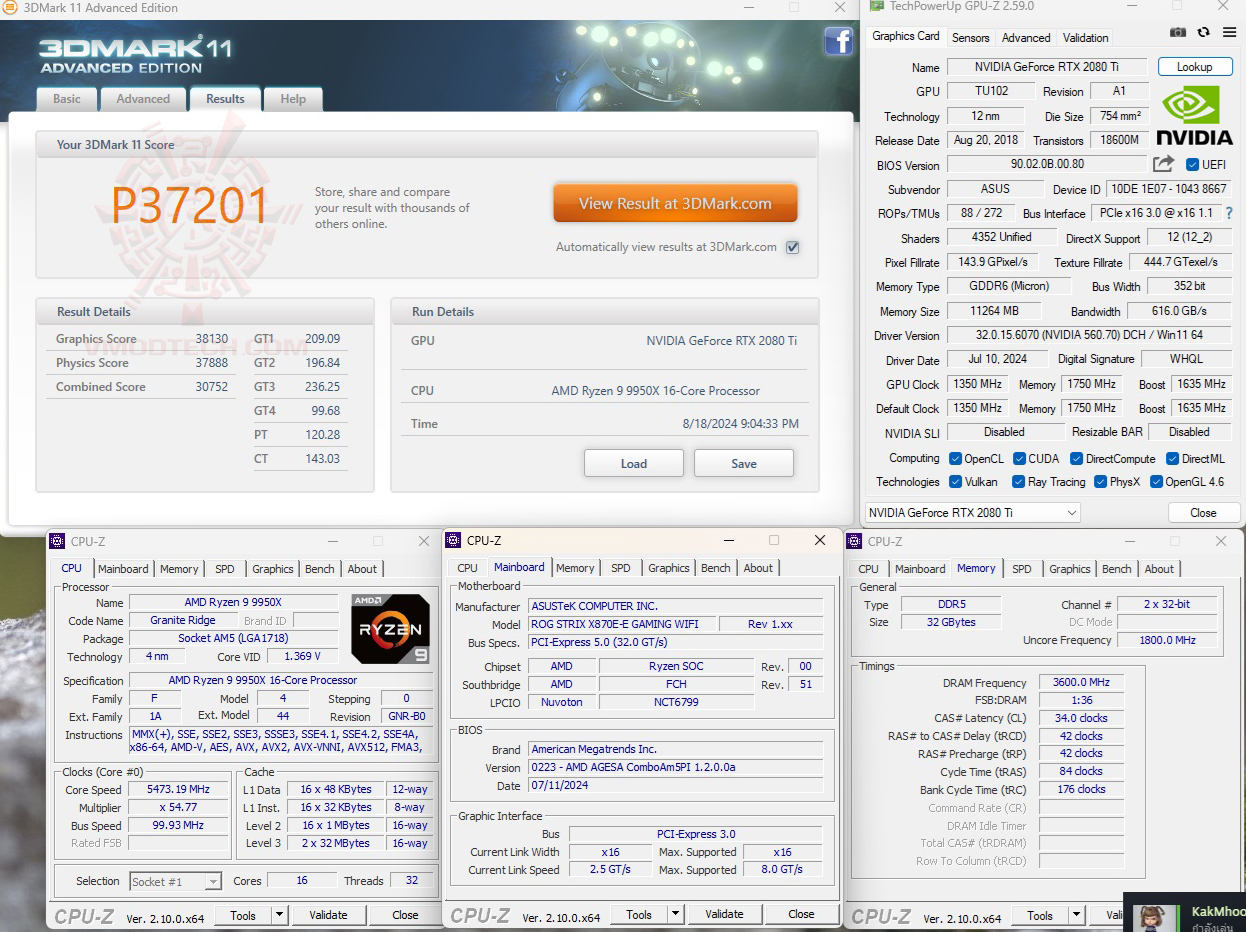Click the GPU-Z screenshot camera icon
This screenshot has width=1246, height=932.
(1178, 32)
